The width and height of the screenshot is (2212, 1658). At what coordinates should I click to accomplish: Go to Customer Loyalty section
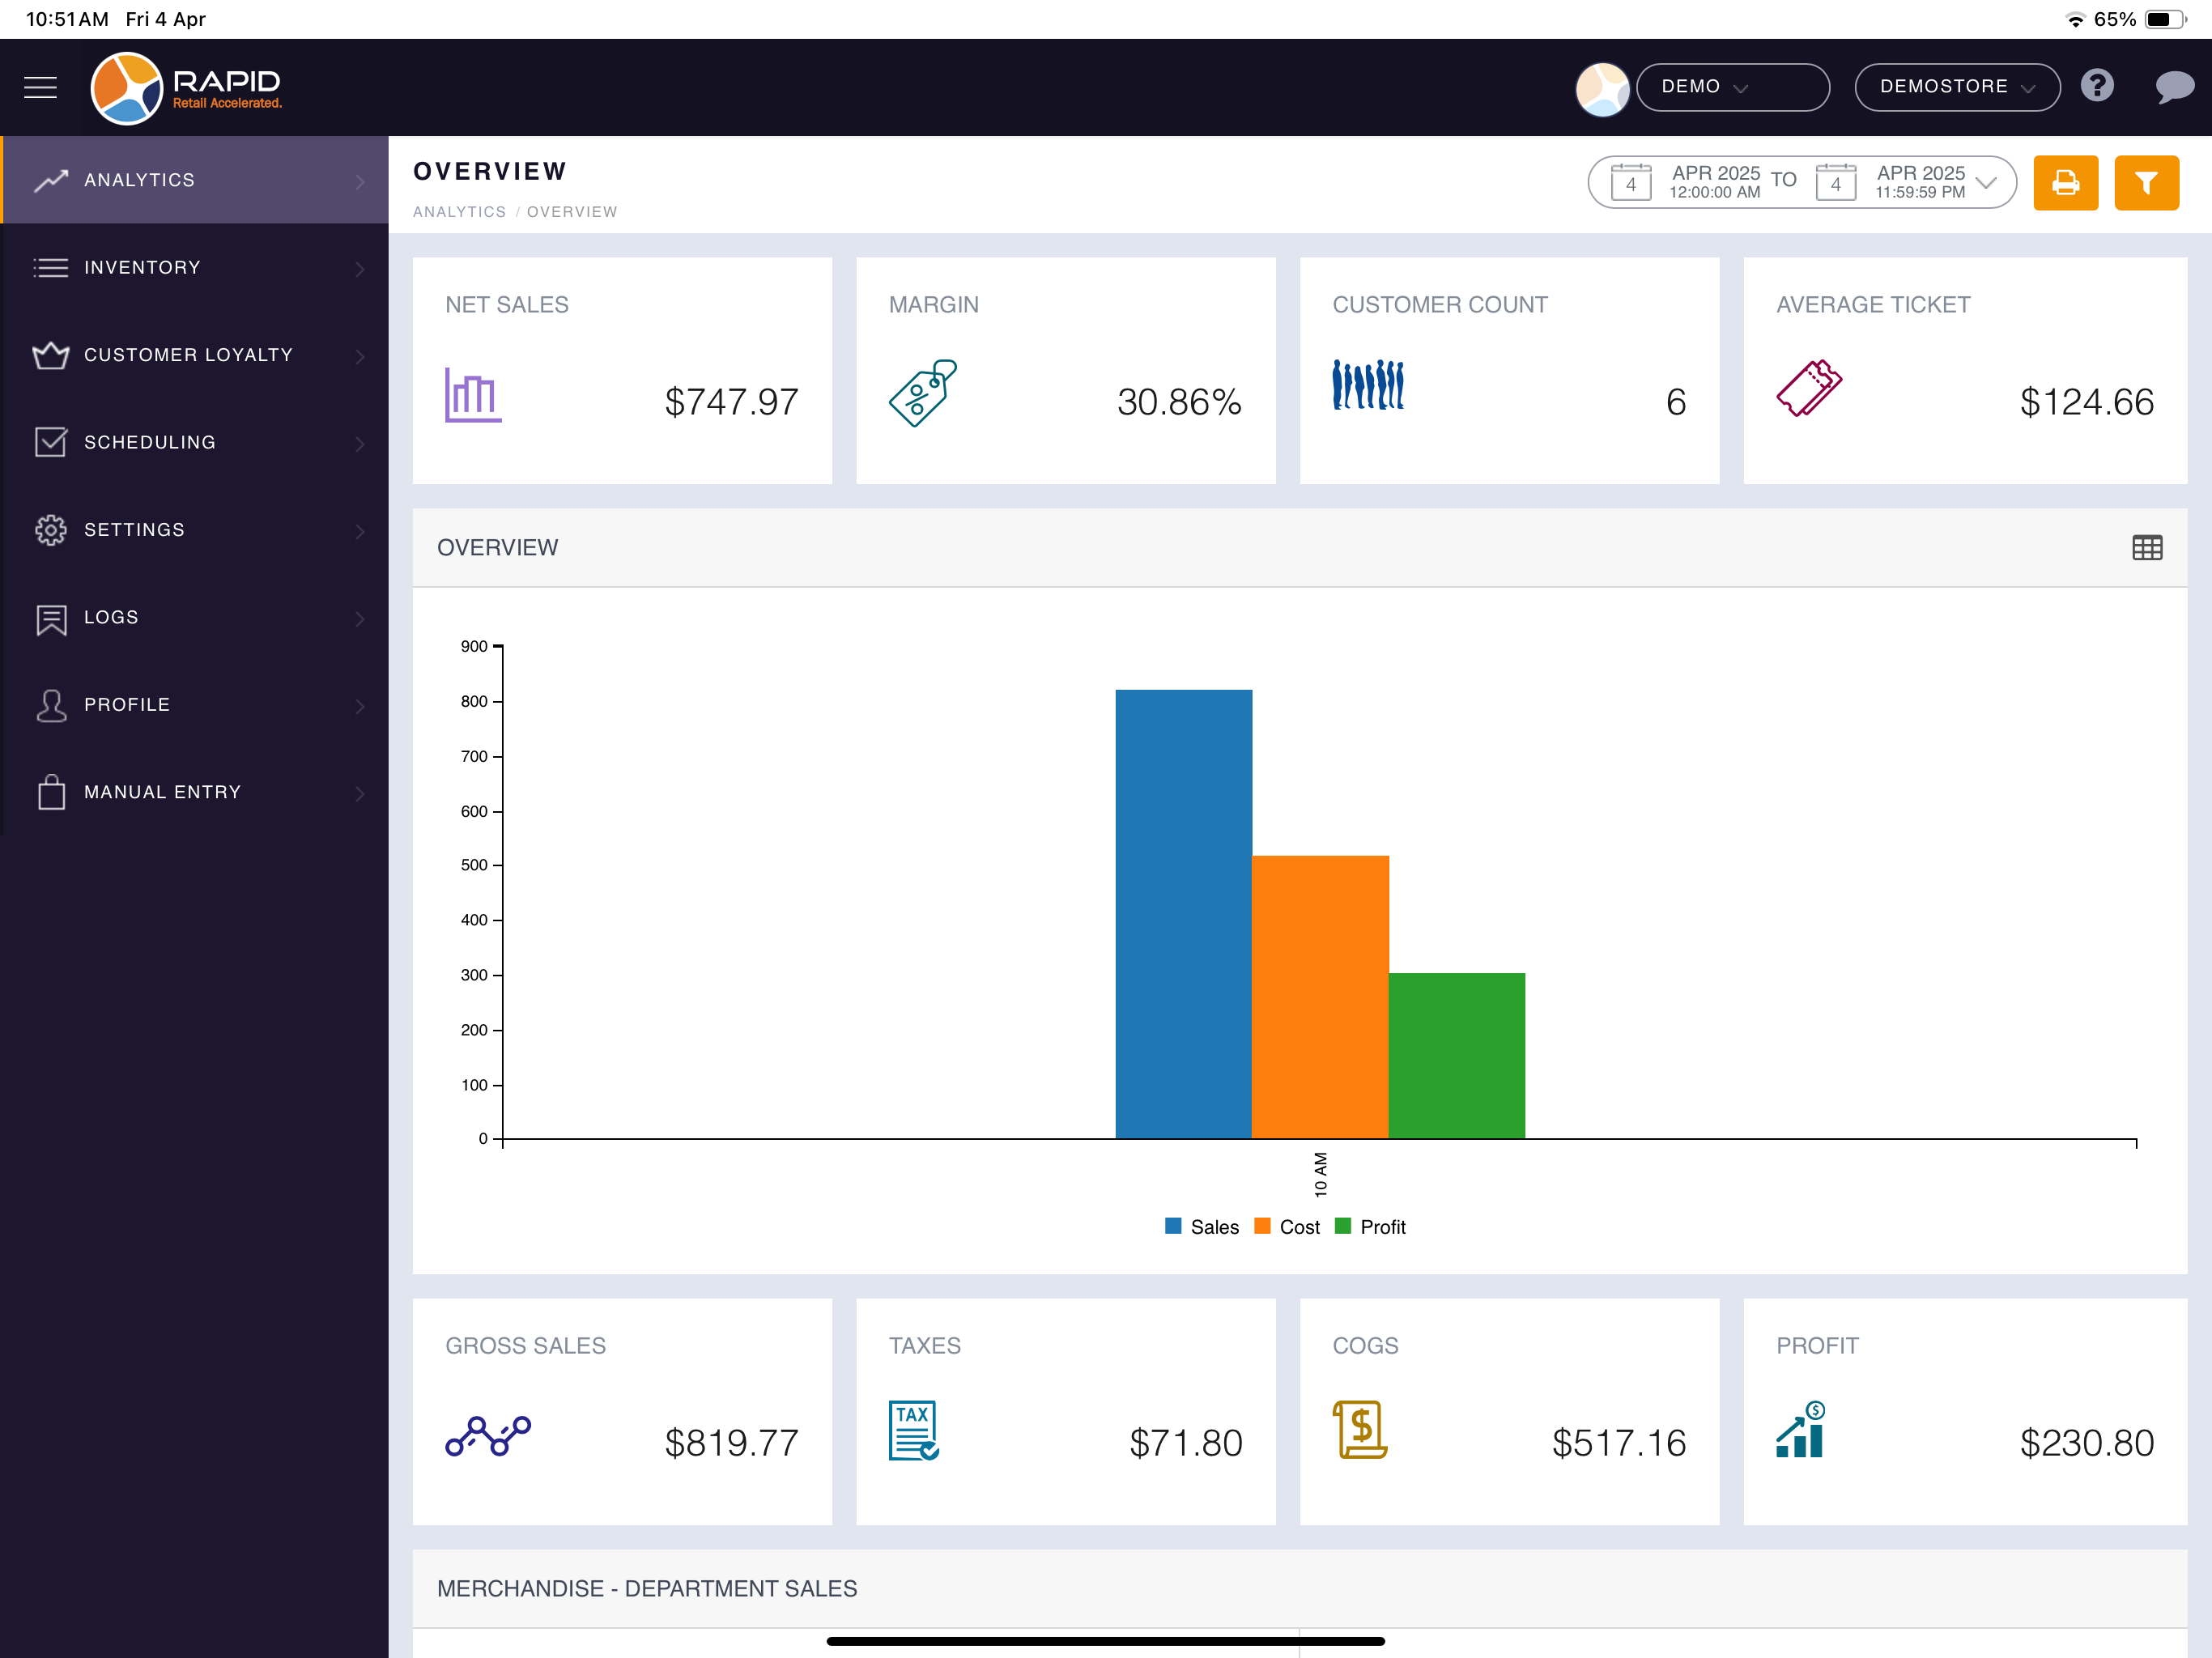(x=195, y=355)
